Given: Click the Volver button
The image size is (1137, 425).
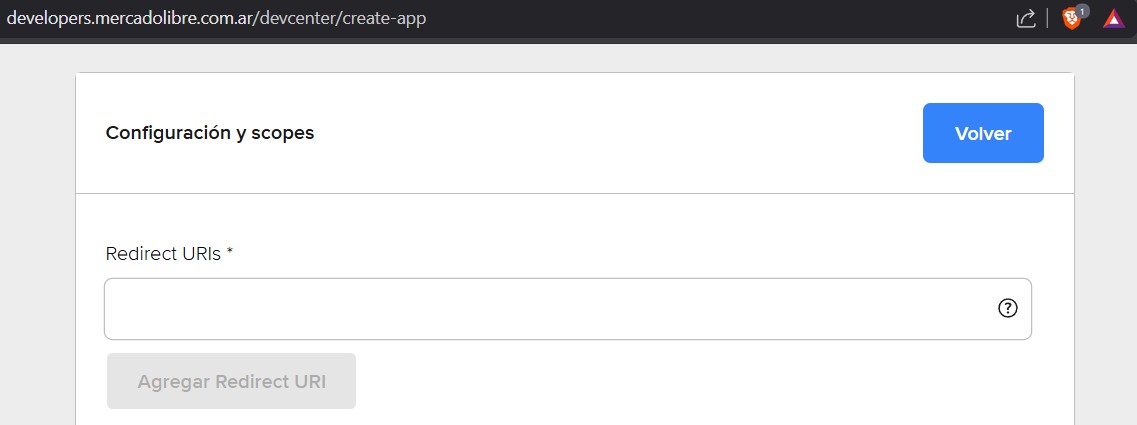Looking at the screenshot, I should (x=983, y=133).
